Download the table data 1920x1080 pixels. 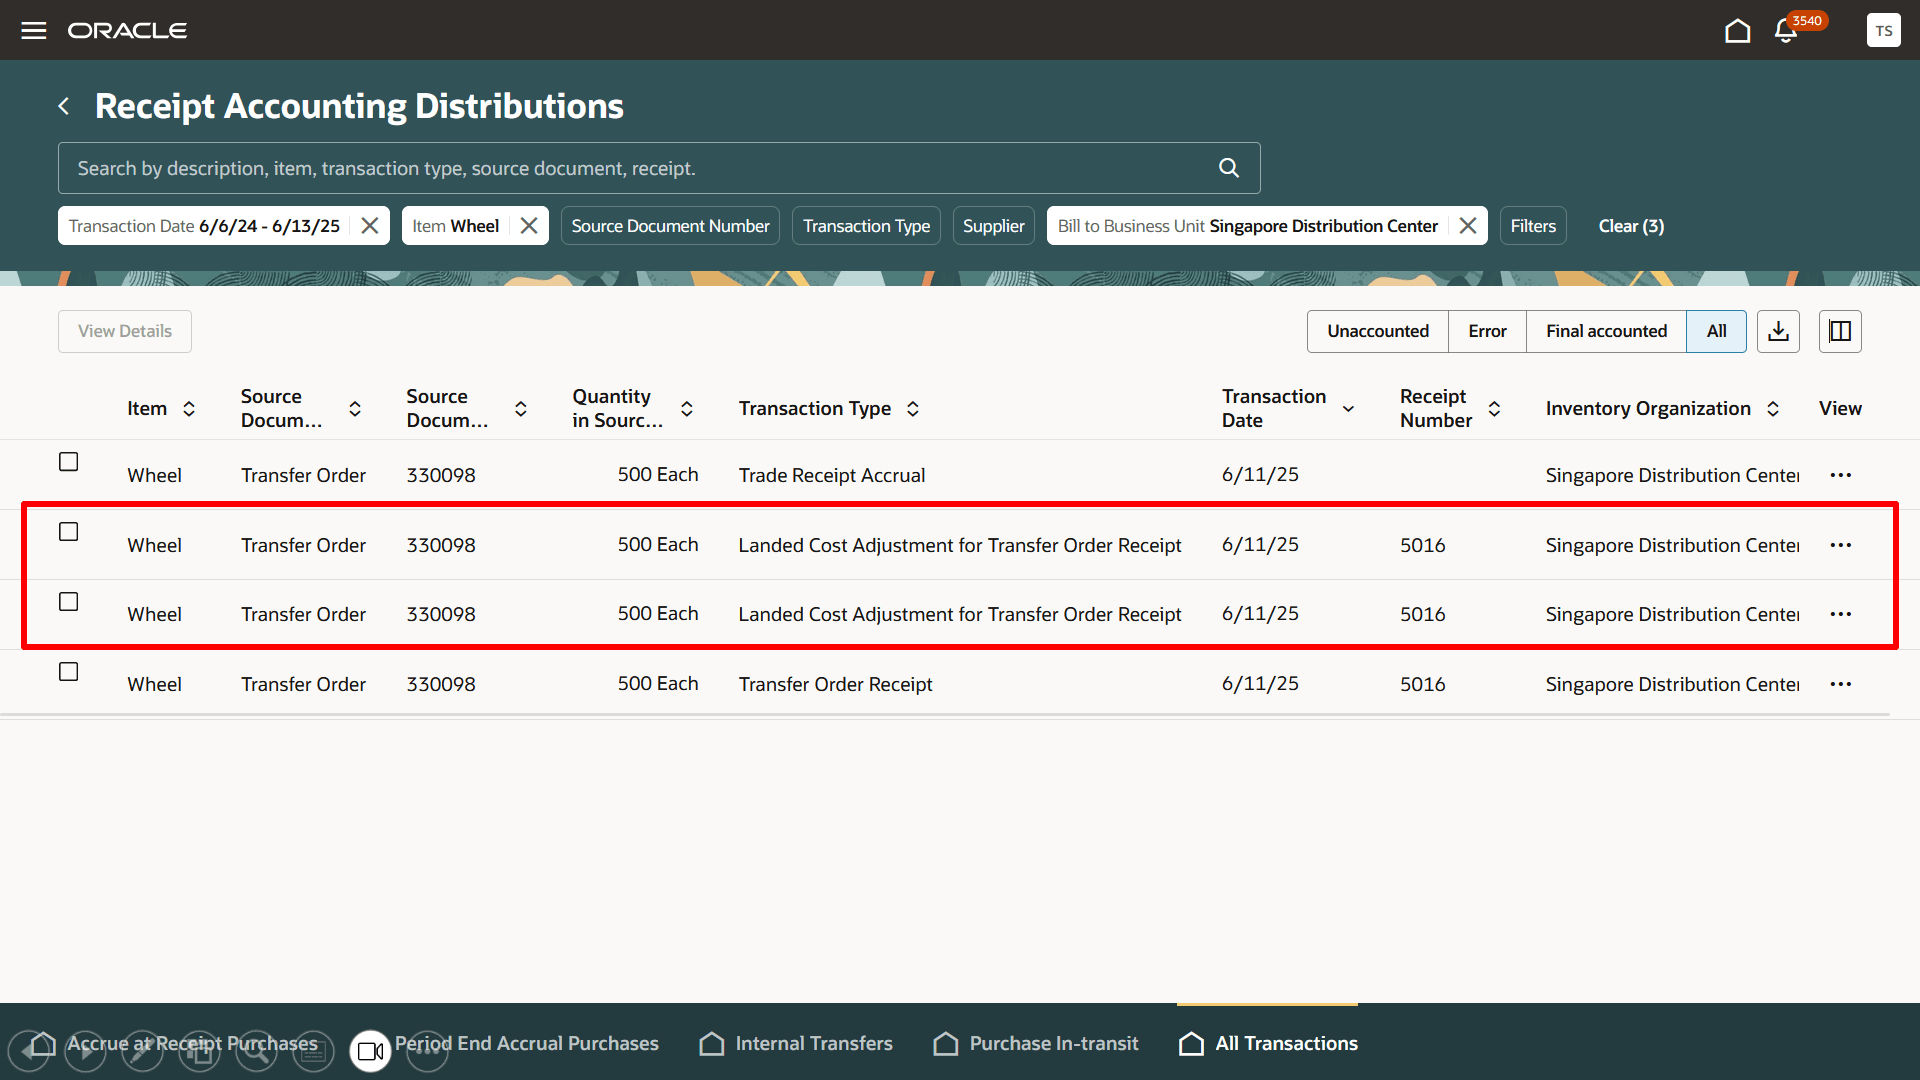[1778, 331]
